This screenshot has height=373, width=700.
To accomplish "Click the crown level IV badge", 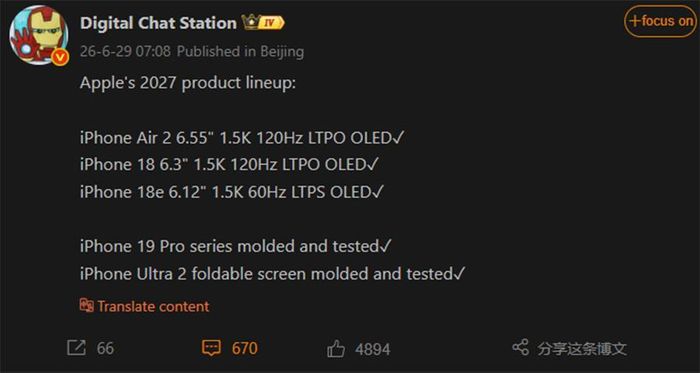I will click(263, 23).
